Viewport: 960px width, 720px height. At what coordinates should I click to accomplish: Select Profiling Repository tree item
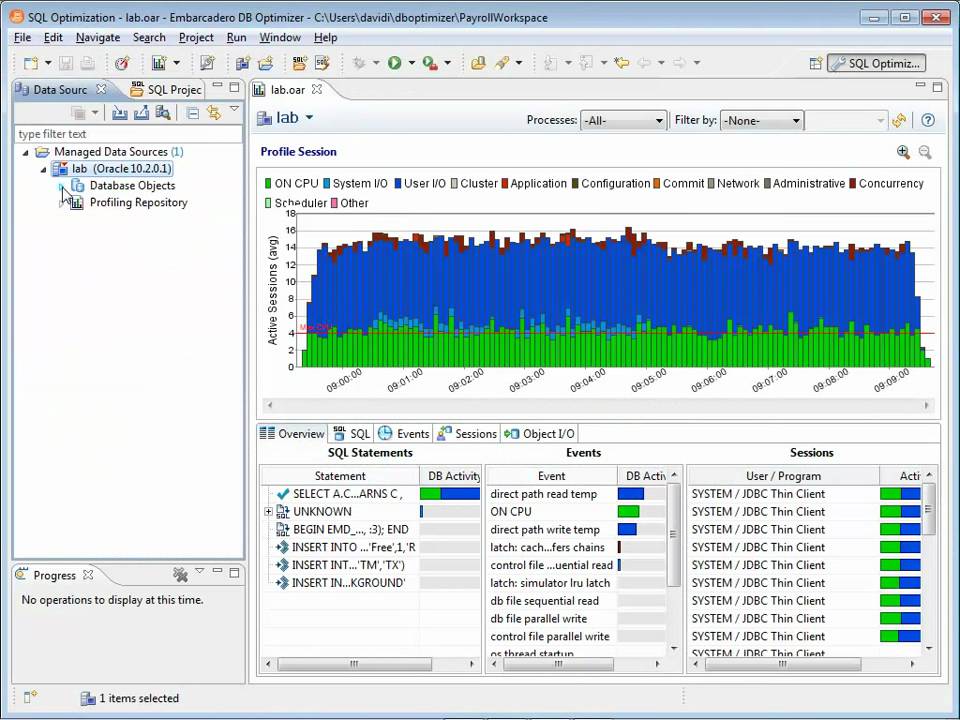coord(138,203)
